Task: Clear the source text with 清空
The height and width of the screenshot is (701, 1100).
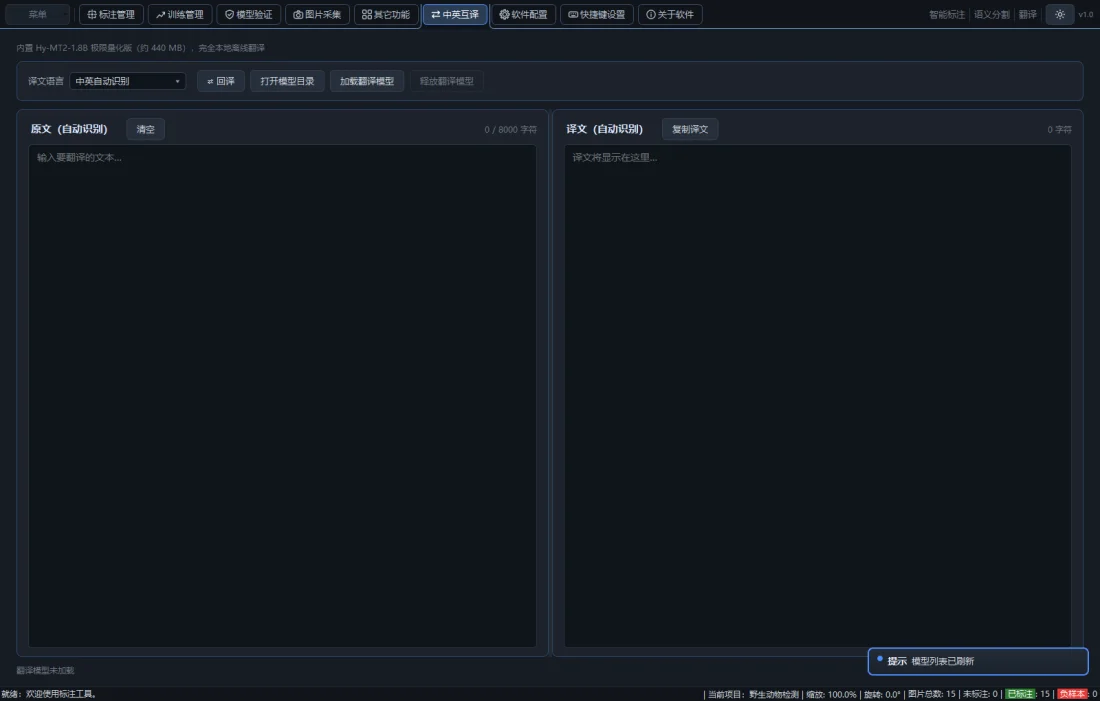Action: 145,129
